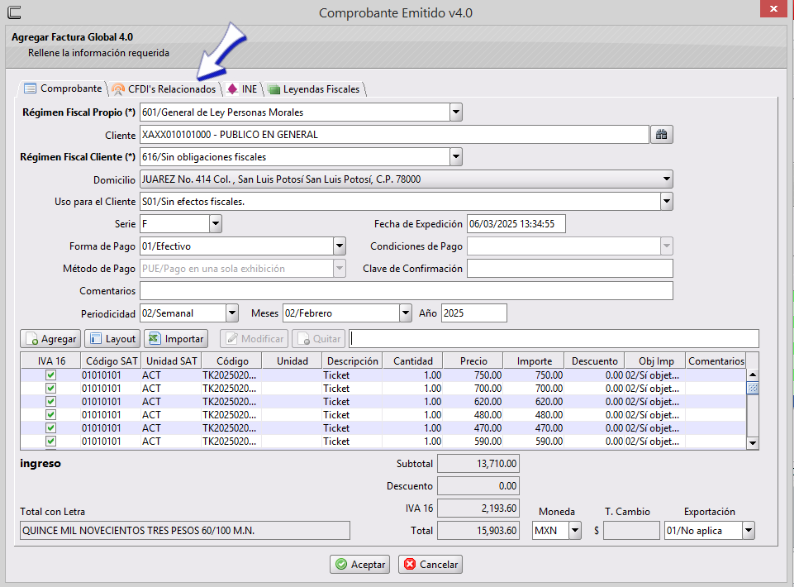Click the table scrollbar up arrow

click(x=752, y=375)
